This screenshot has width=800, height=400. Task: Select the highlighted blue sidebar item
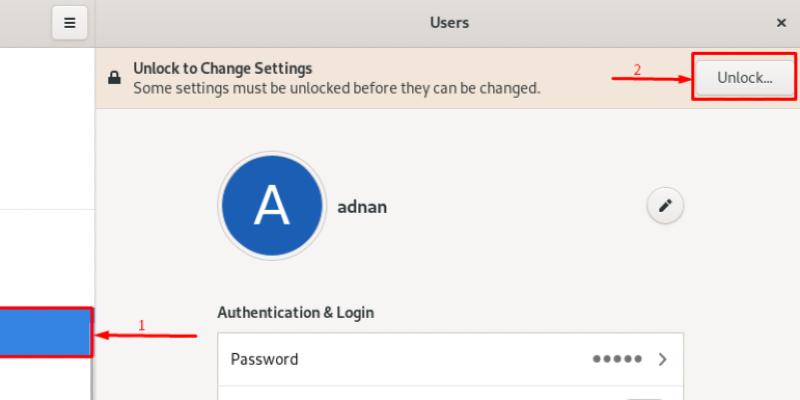(x=45, y=332)
